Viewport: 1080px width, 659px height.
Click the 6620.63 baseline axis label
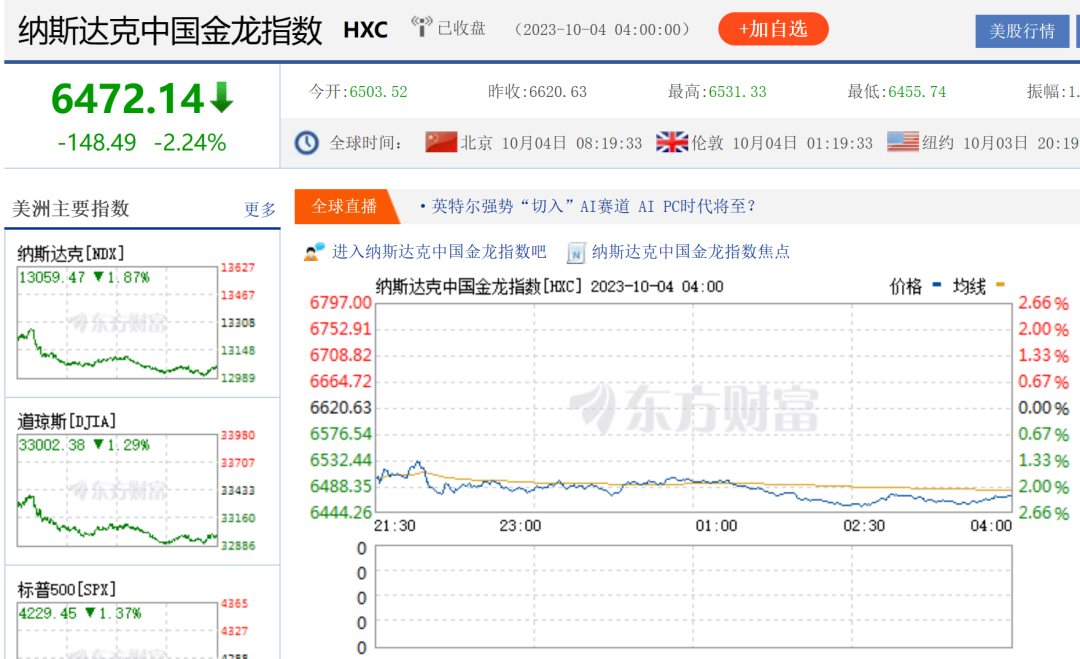pos(340,408)
